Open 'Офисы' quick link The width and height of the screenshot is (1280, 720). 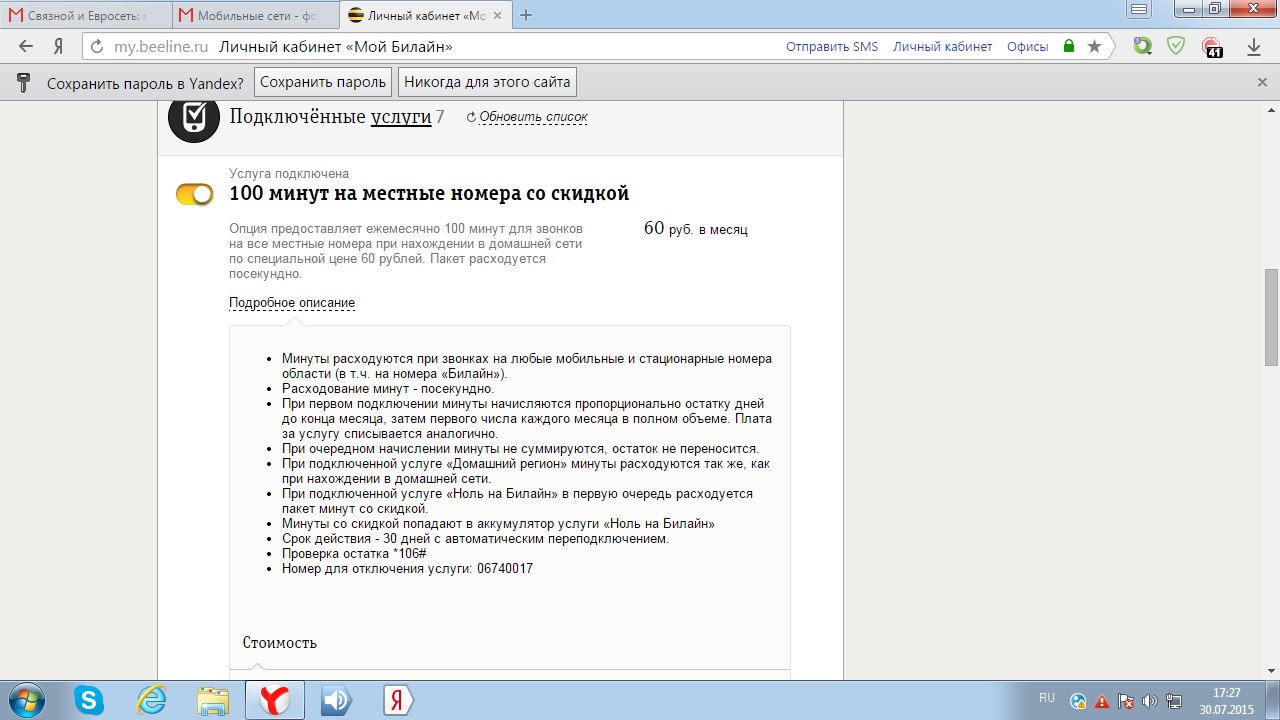1028,47
